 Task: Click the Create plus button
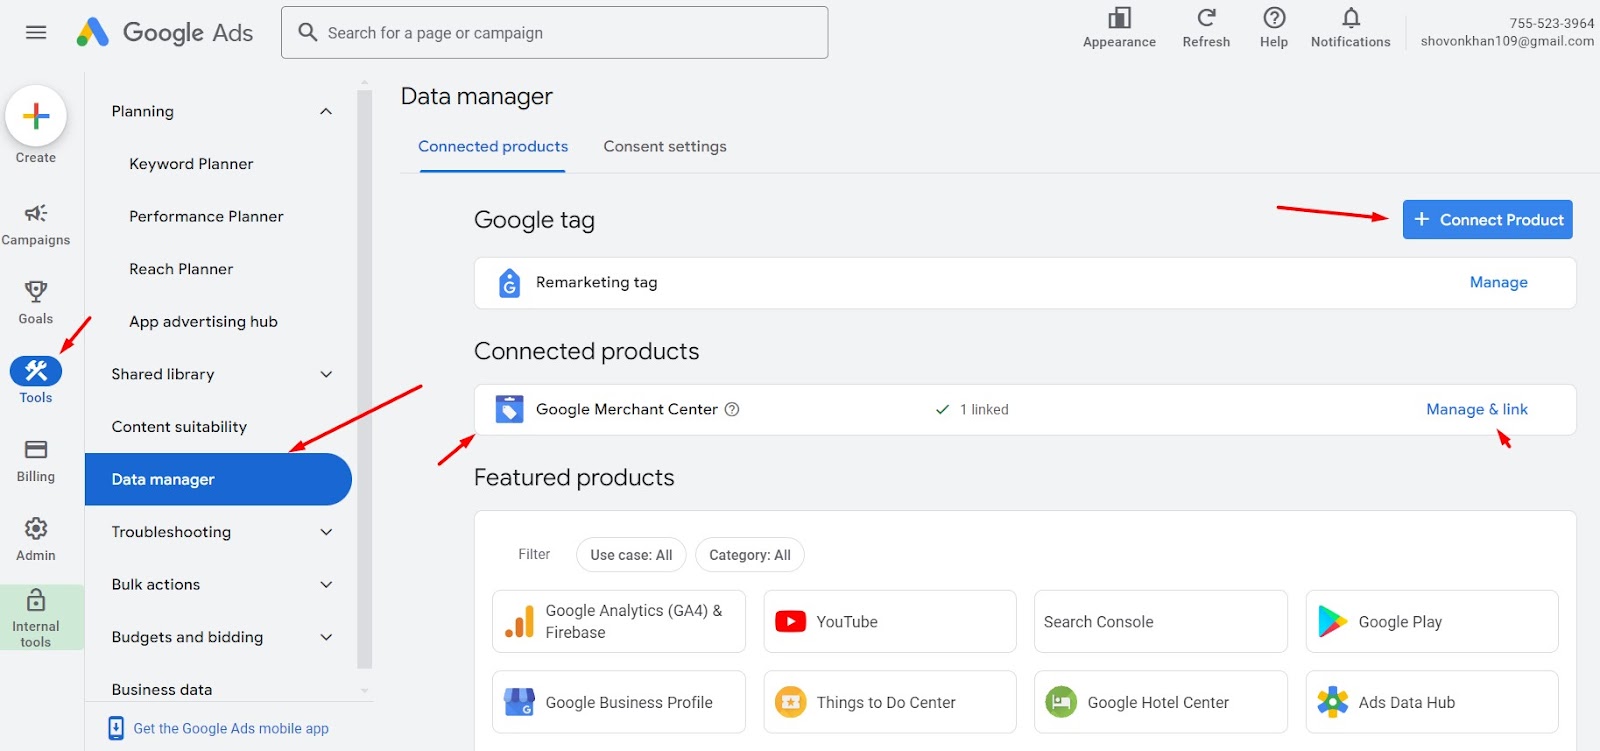36,116
